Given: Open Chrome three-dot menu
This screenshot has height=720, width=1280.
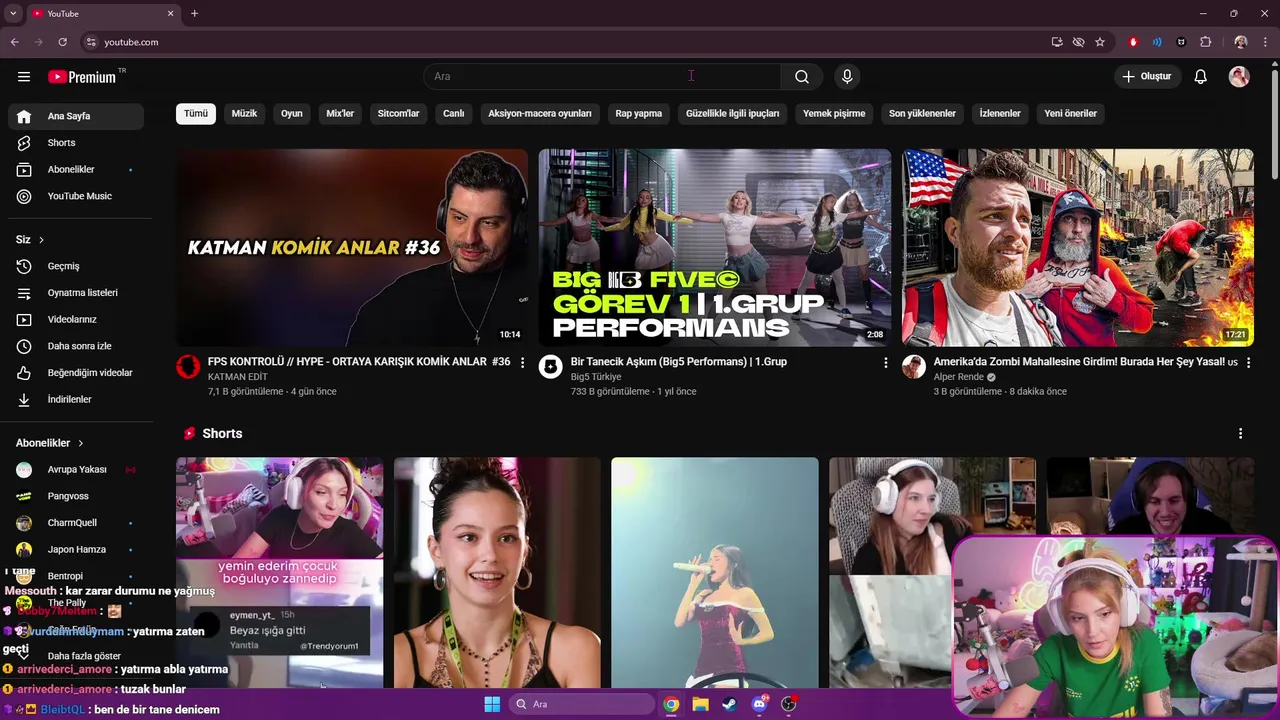Looking at the screenshot, I should pos(1266,42).
